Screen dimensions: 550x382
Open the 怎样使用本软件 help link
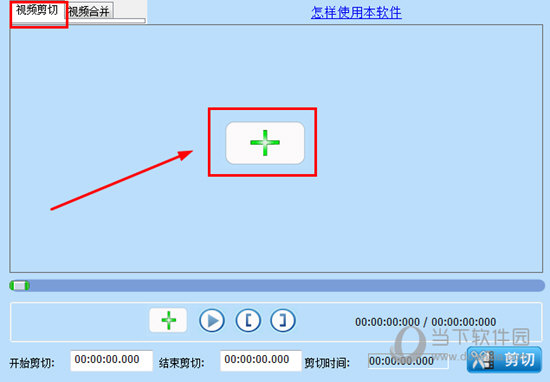click(x=356, y=13)
